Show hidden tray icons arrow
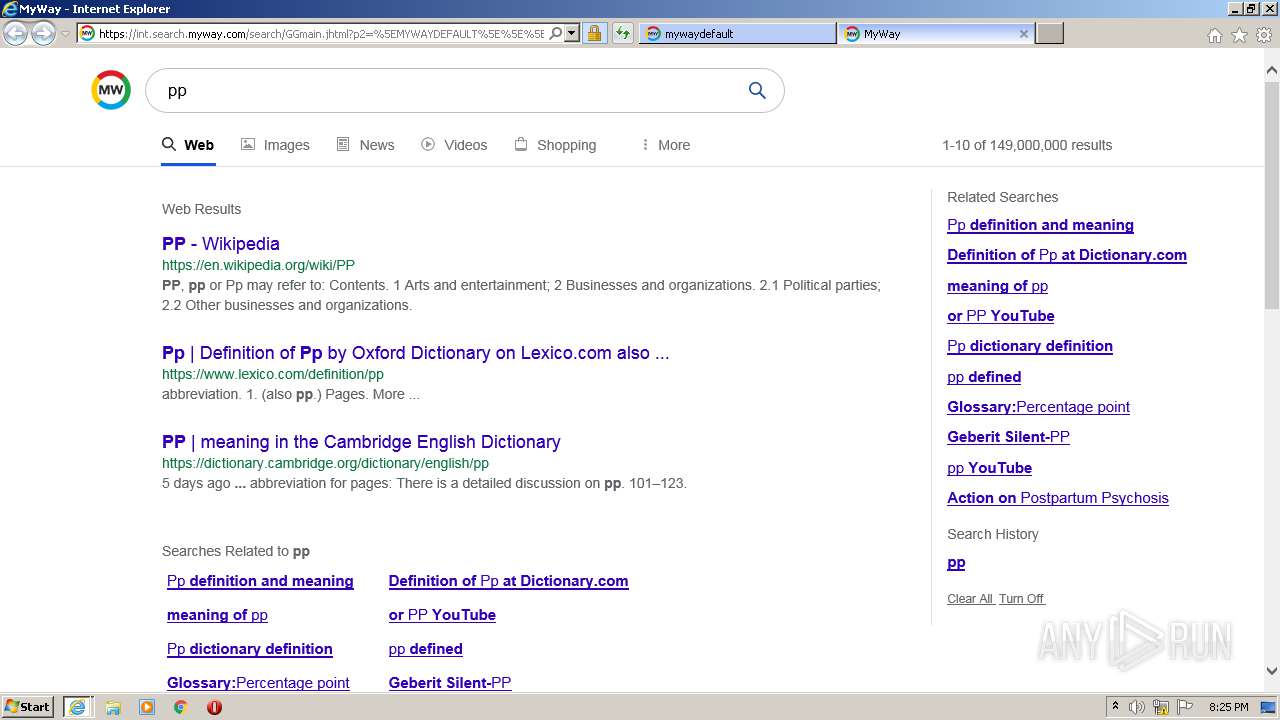Viewport: 1280px width, 720px height. (x=1115, y=707)
